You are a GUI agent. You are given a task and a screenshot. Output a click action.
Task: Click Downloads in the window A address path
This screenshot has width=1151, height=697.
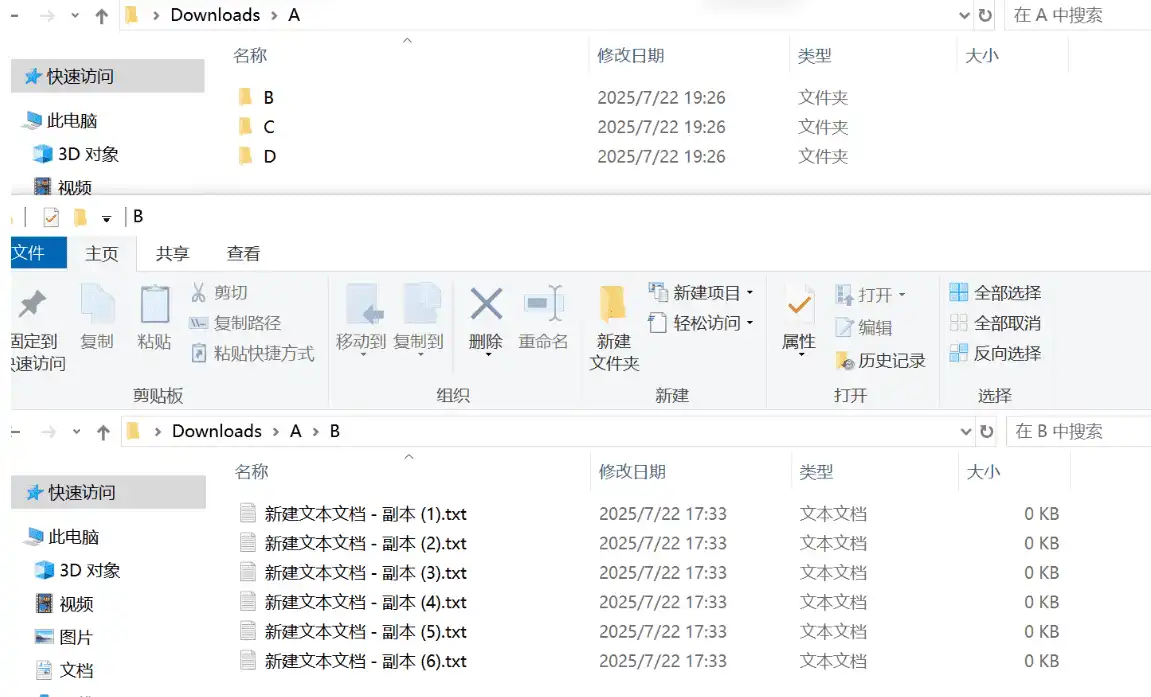pos(215,15)
